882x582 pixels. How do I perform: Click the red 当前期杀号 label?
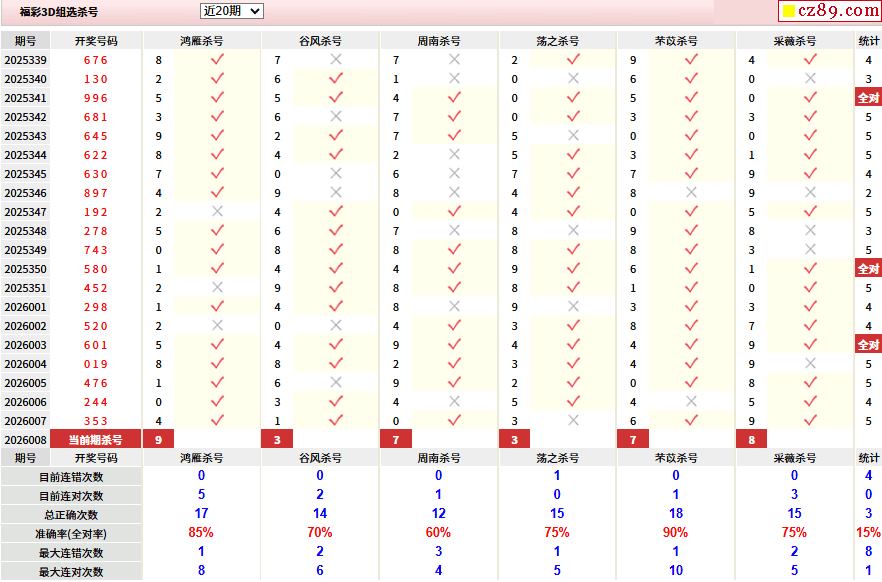(96, 440)
